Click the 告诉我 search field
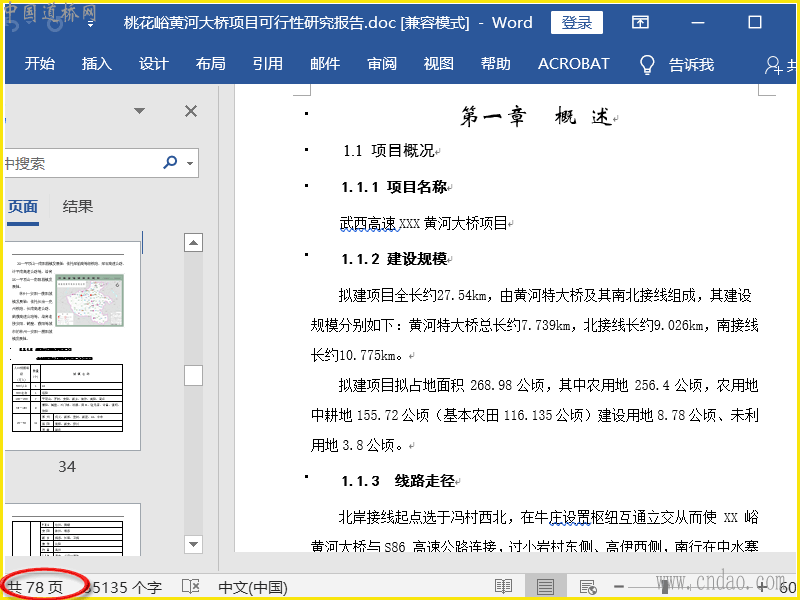The width and height of the screenshot is (800, 600). 691,65
